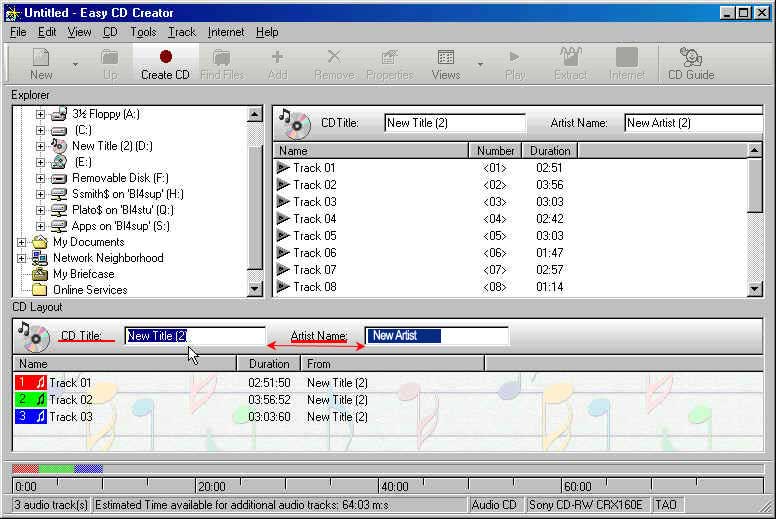
Task: Expand the (E:) drive node
Action: tap(40, 162)
